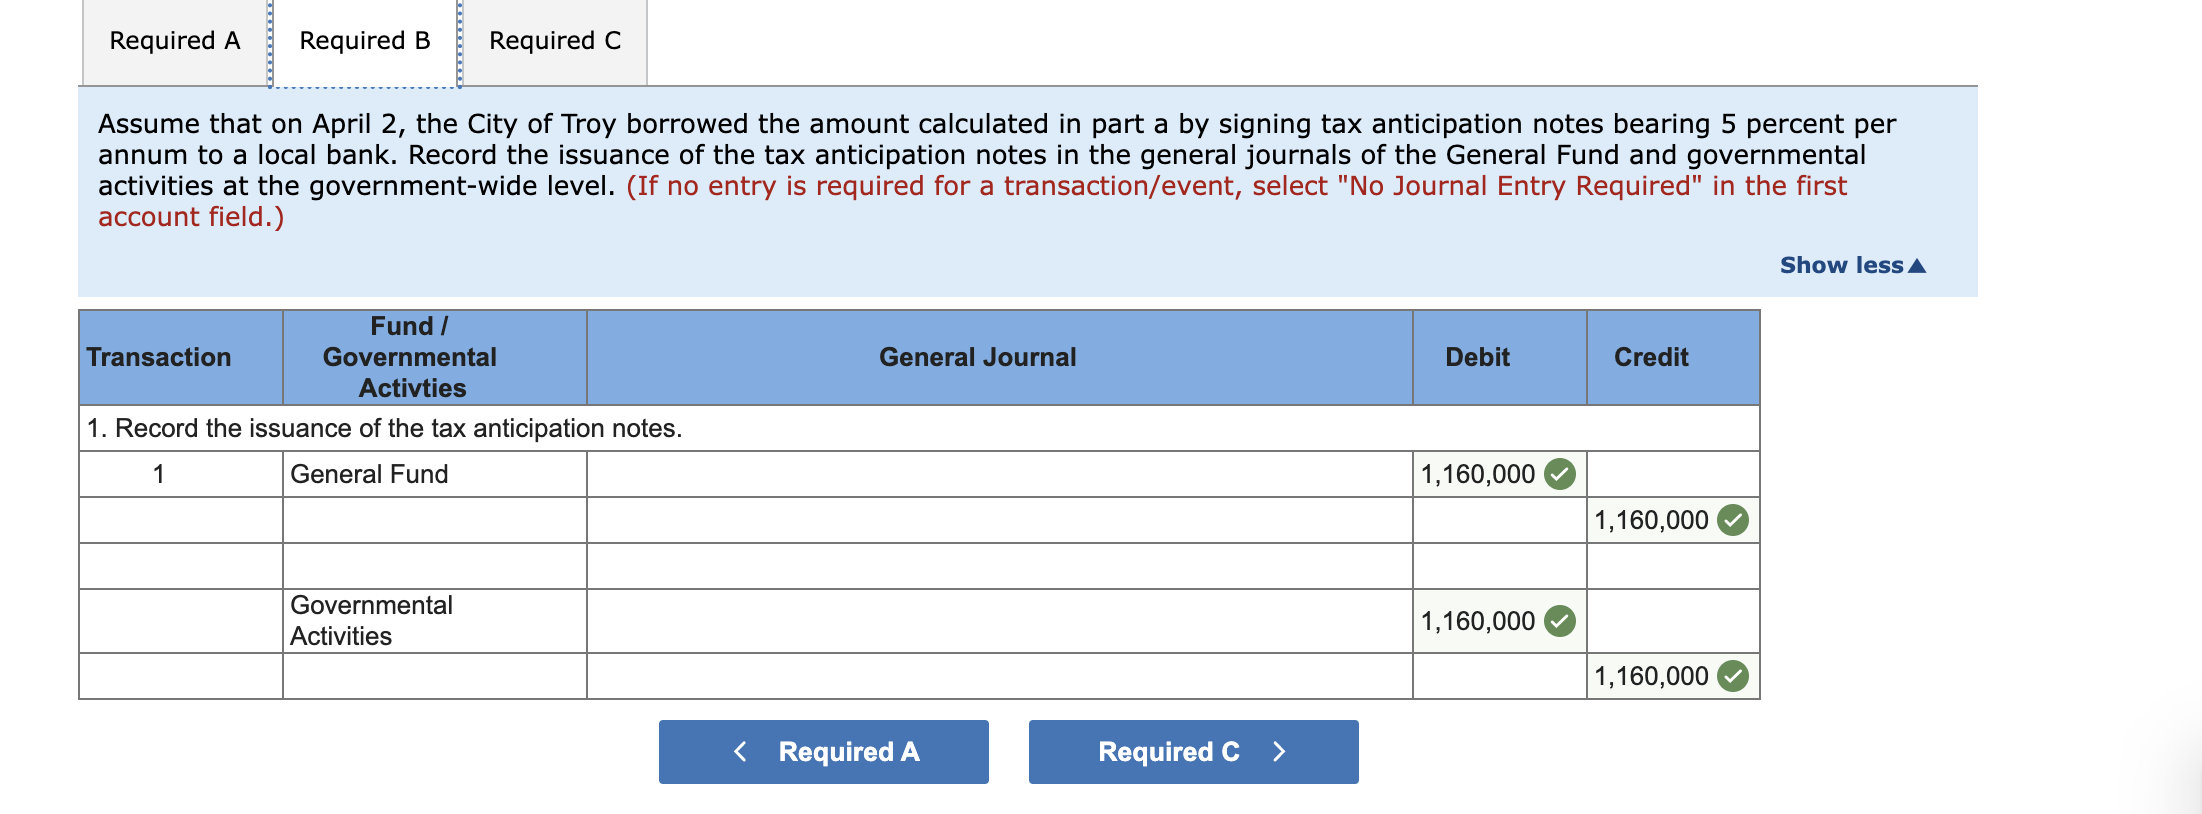Open second-row General Journal account field

pos(1000,520)
